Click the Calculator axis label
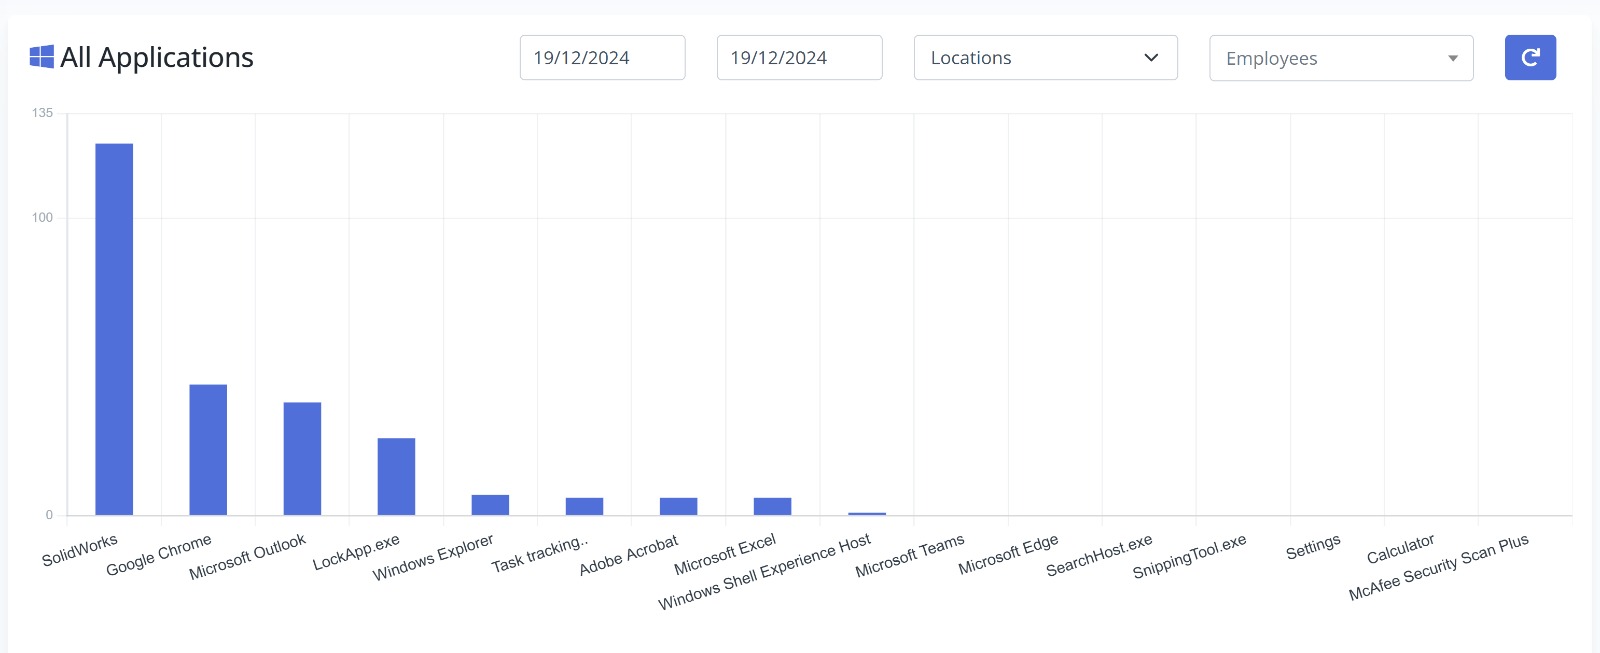1600x653 pixels. (1401, 549)
